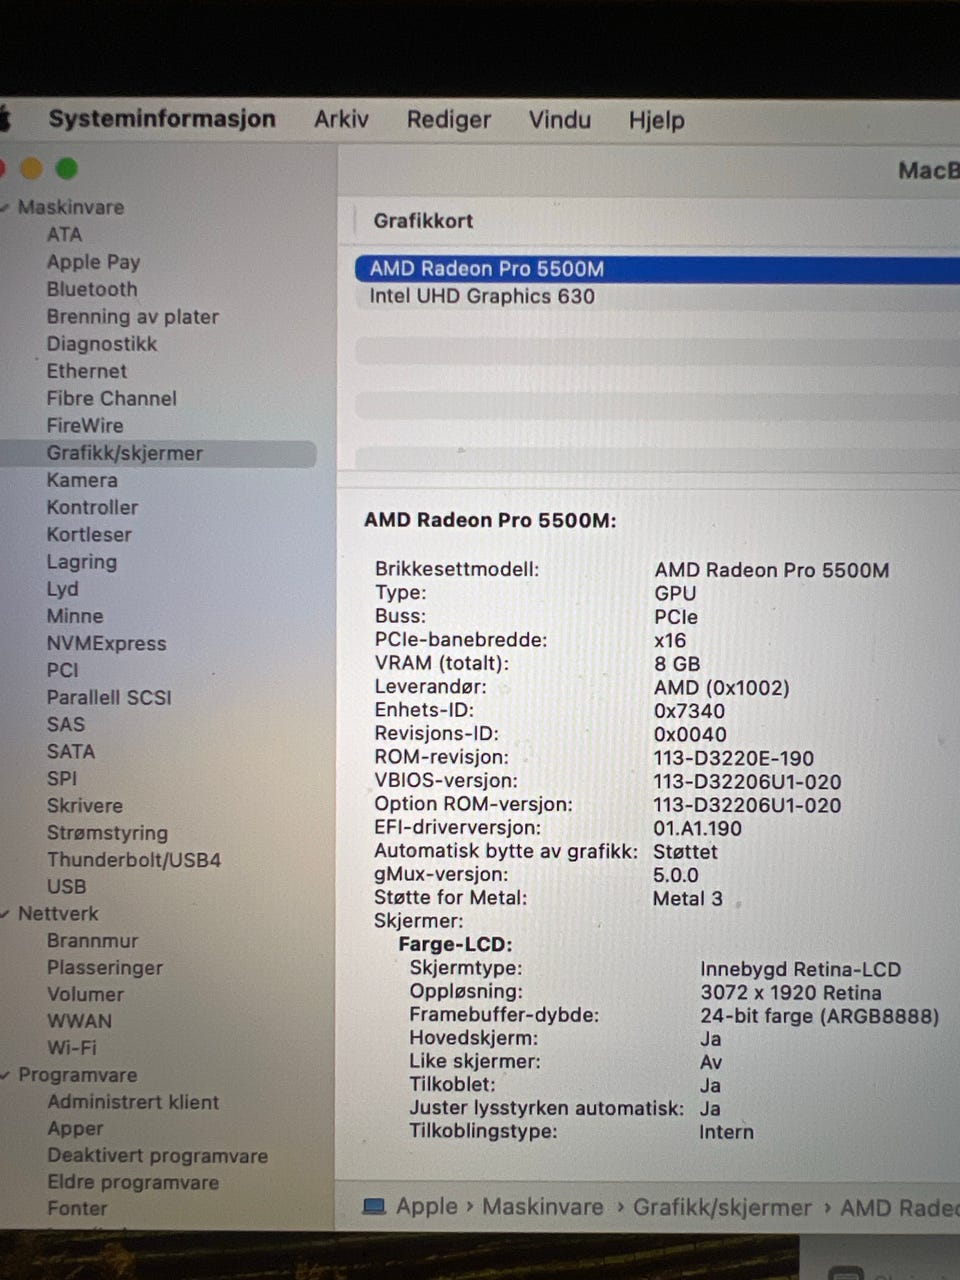Select PCI in the sidebar
Screen dimensions: 960x1280
[x=62, y=670]
